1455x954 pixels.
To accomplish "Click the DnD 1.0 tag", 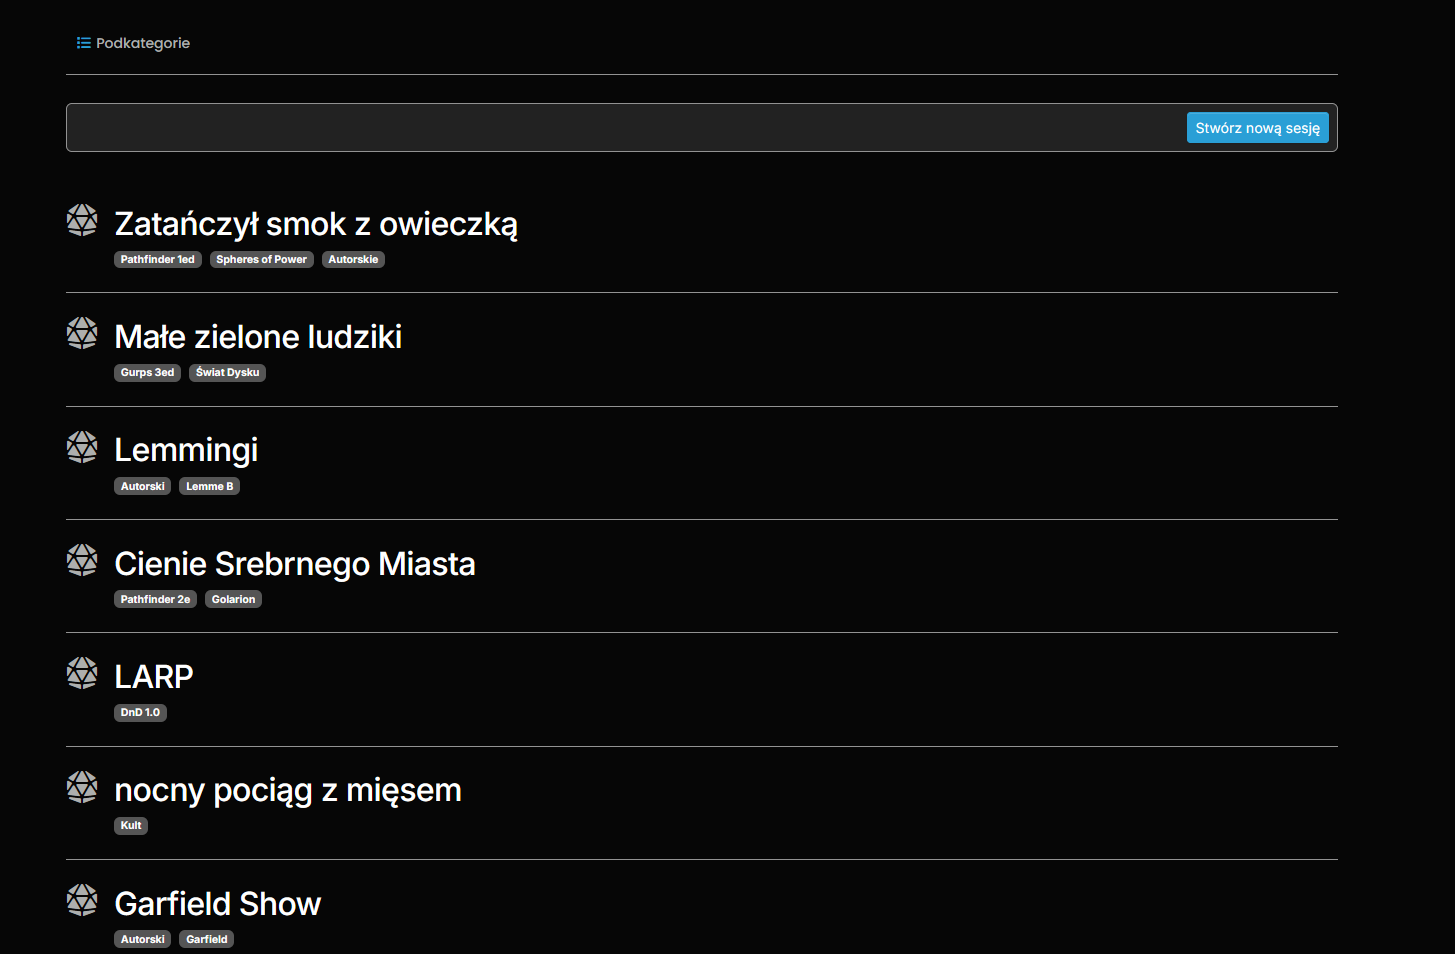I will coord(140,713).
